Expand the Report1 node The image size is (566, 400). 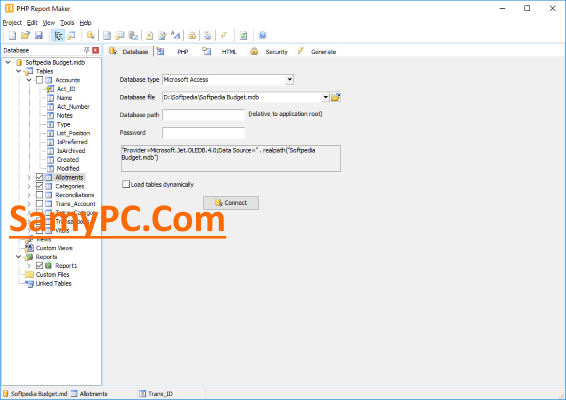coord(29,266)
